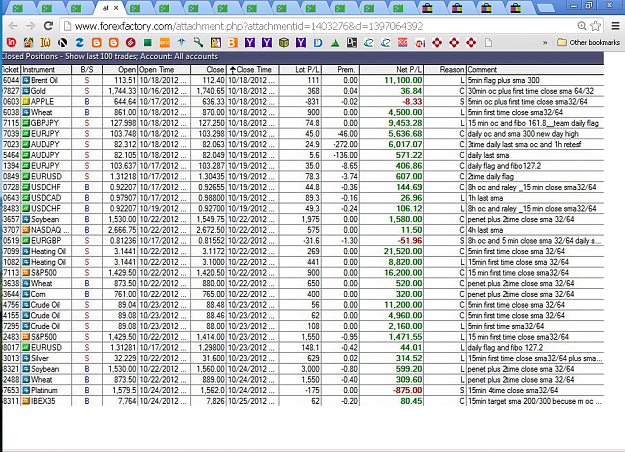Click the APPLE instrument icon
The width and height of the screenshot is (625, 452).
[26, 102]
